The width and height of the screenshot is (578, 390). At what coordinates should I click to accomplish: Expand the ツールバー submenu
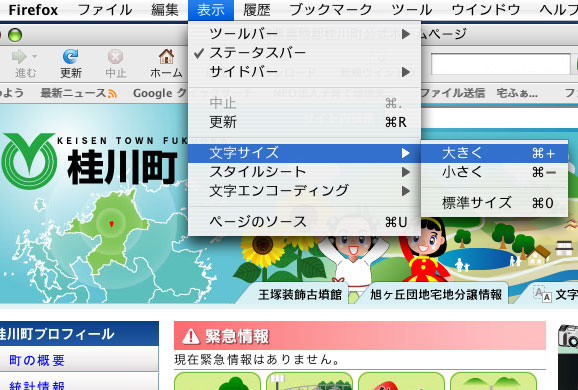click(304, 34)
